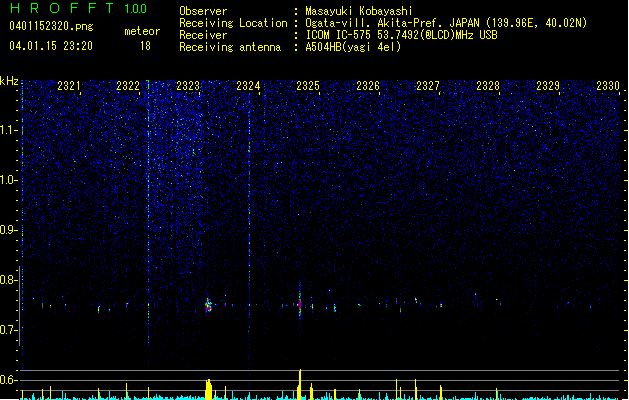Click the Receiving antenna label
This screenshot has height=400, width=629.
[x=230, y=47]
